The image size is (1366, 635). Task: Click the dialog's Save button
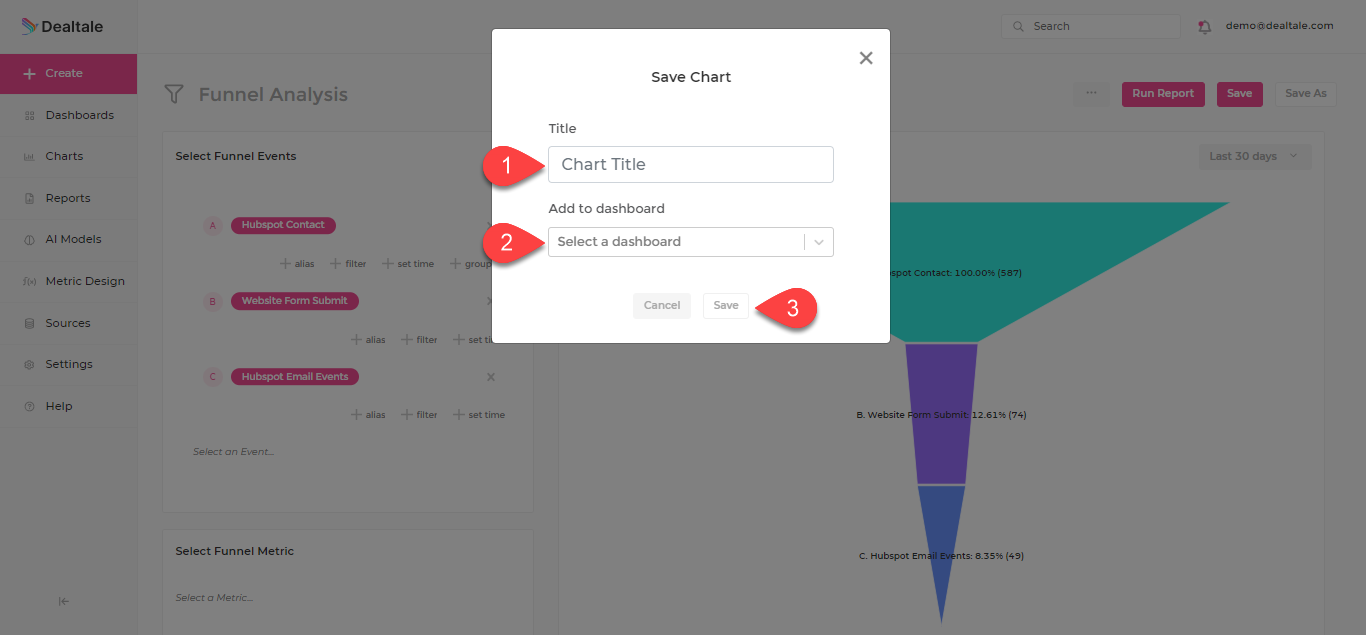726,306
